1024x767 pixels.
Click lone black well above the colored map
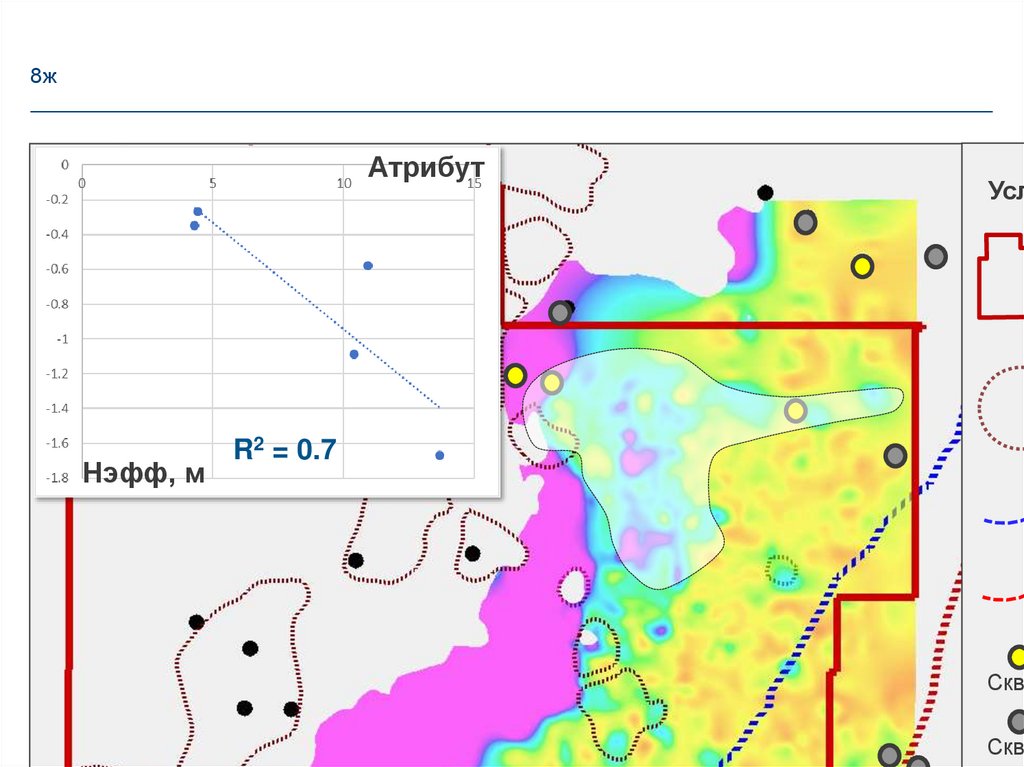point(765,193)
